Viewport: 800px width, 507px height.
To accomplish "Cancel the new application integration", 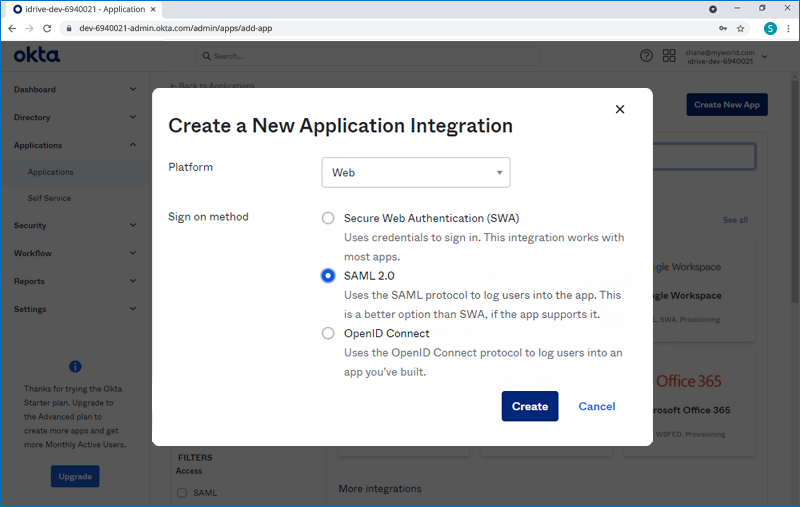I will (596, 406).
